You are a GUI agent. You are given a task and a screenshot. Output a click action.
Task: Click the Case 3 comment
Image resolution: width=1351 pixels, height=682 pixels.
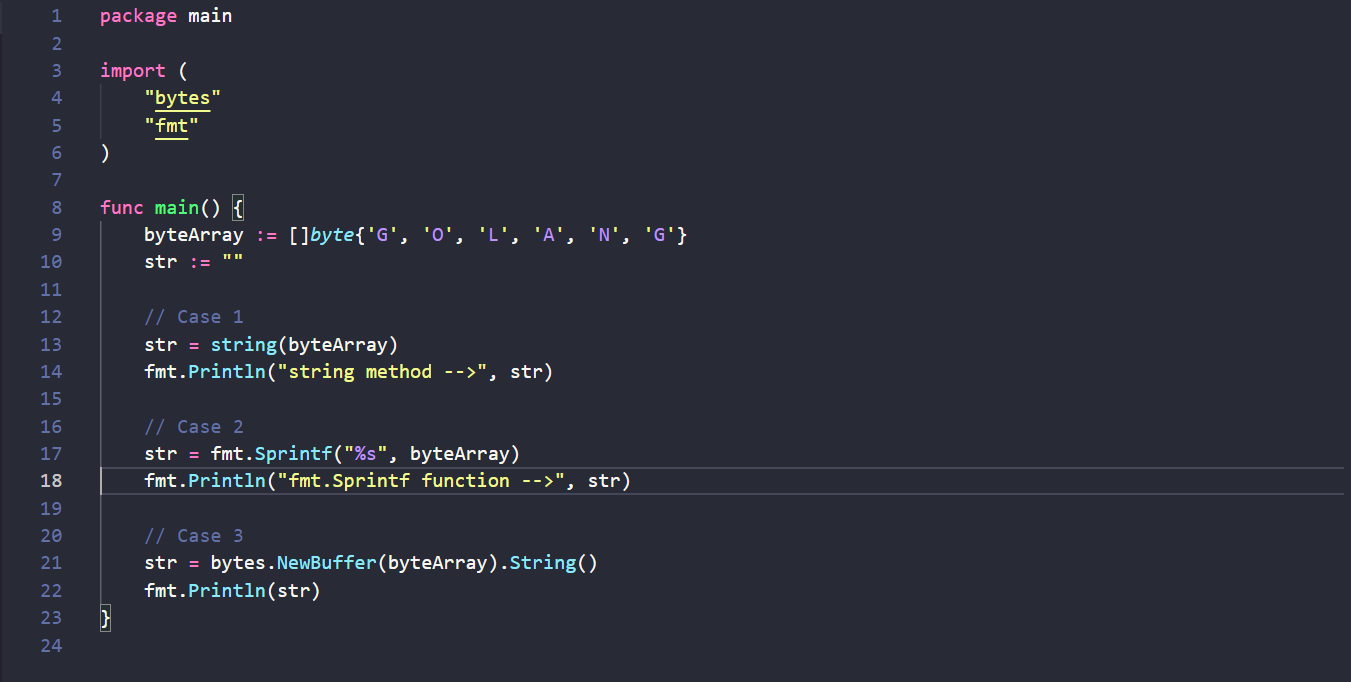click(x=194, y=535)
